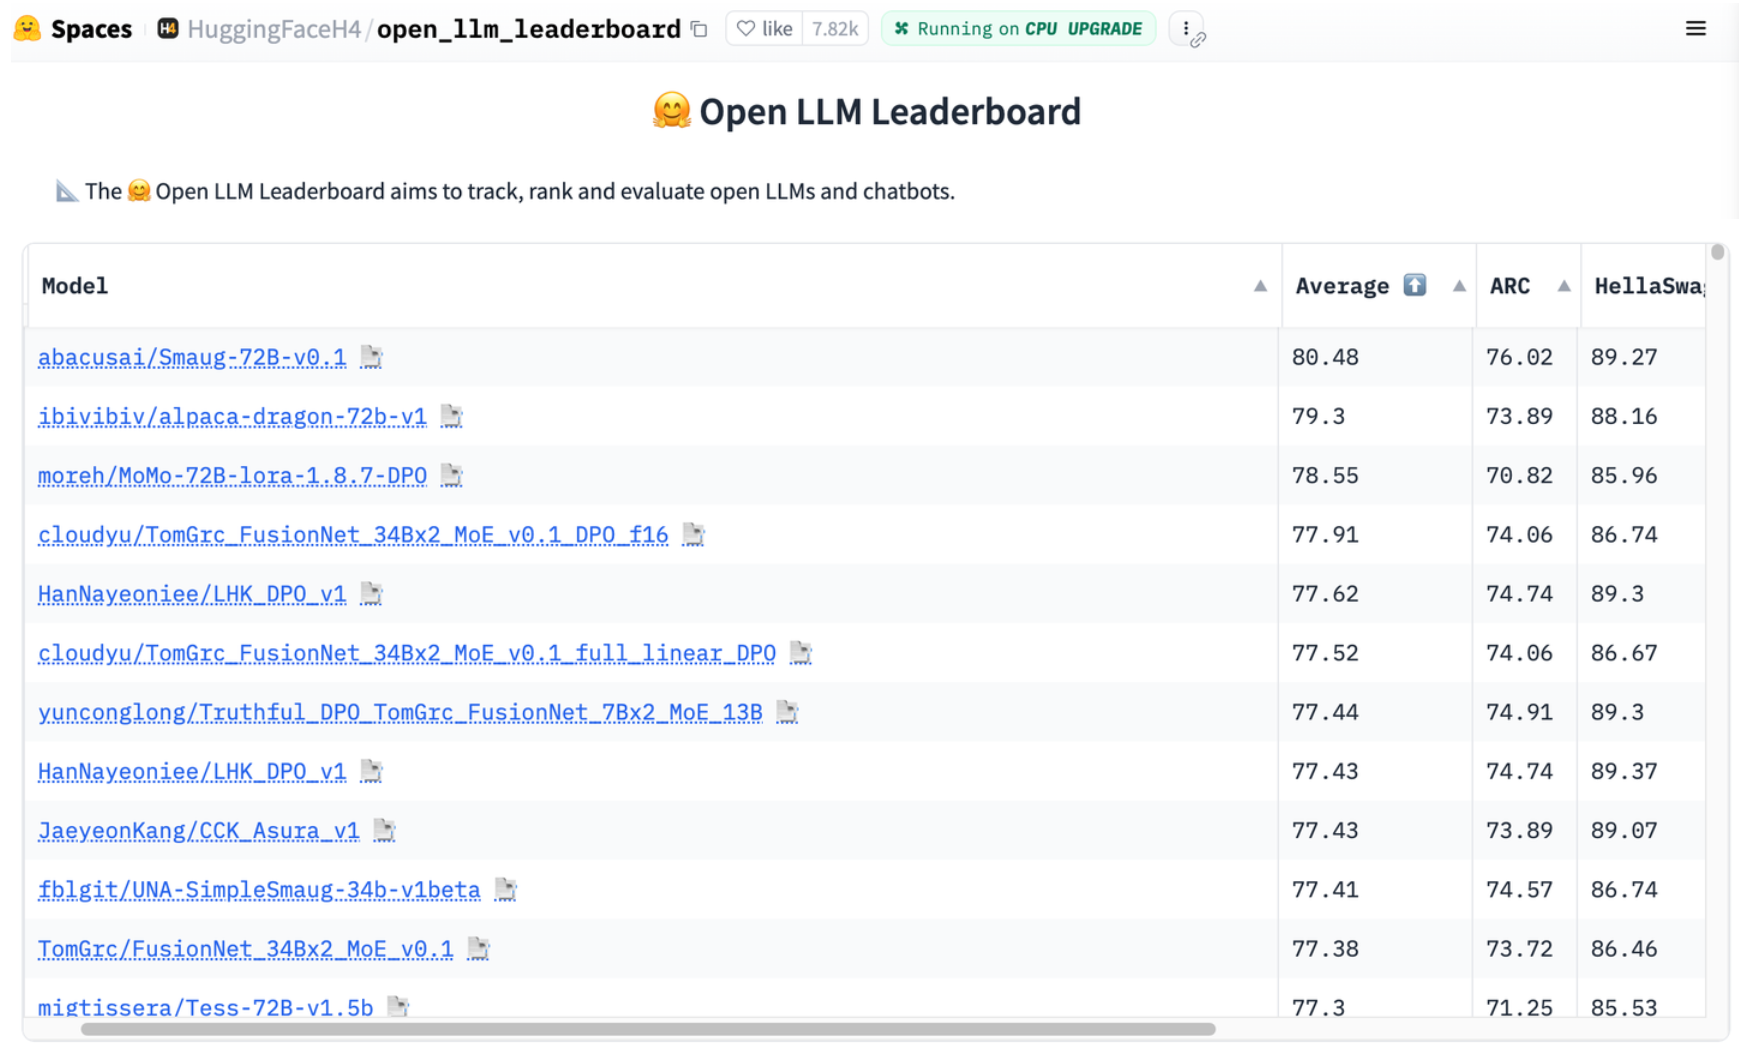The height and width of the screenshot is (1054, 1744).
Task: Click the Average up-arrow emoji icon
Action: tap(1414, 285)
